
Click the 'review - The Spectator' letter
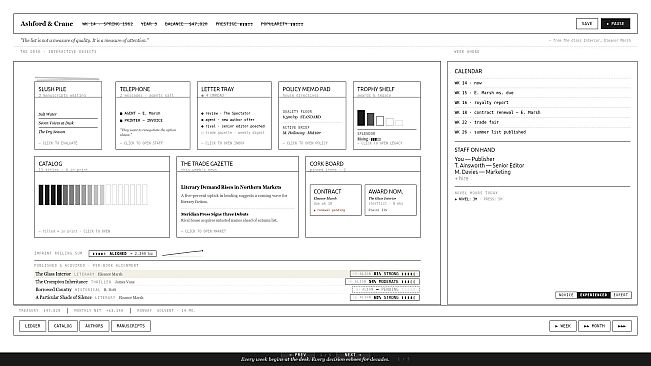[226, 113]
